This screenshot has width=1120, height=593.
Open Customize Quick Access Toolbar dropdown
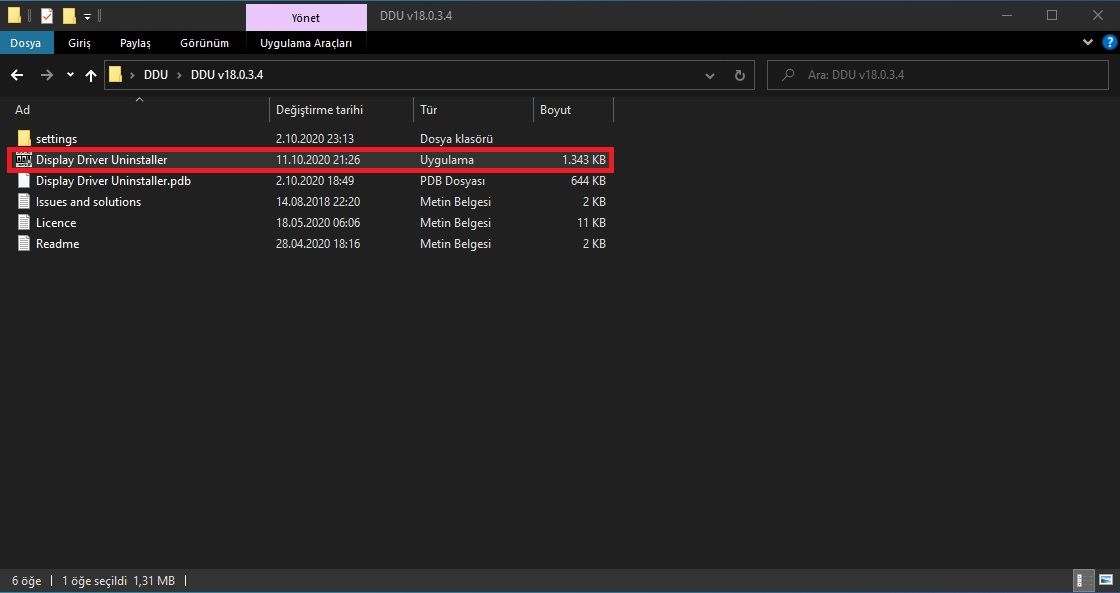click(x=87, y=16)
